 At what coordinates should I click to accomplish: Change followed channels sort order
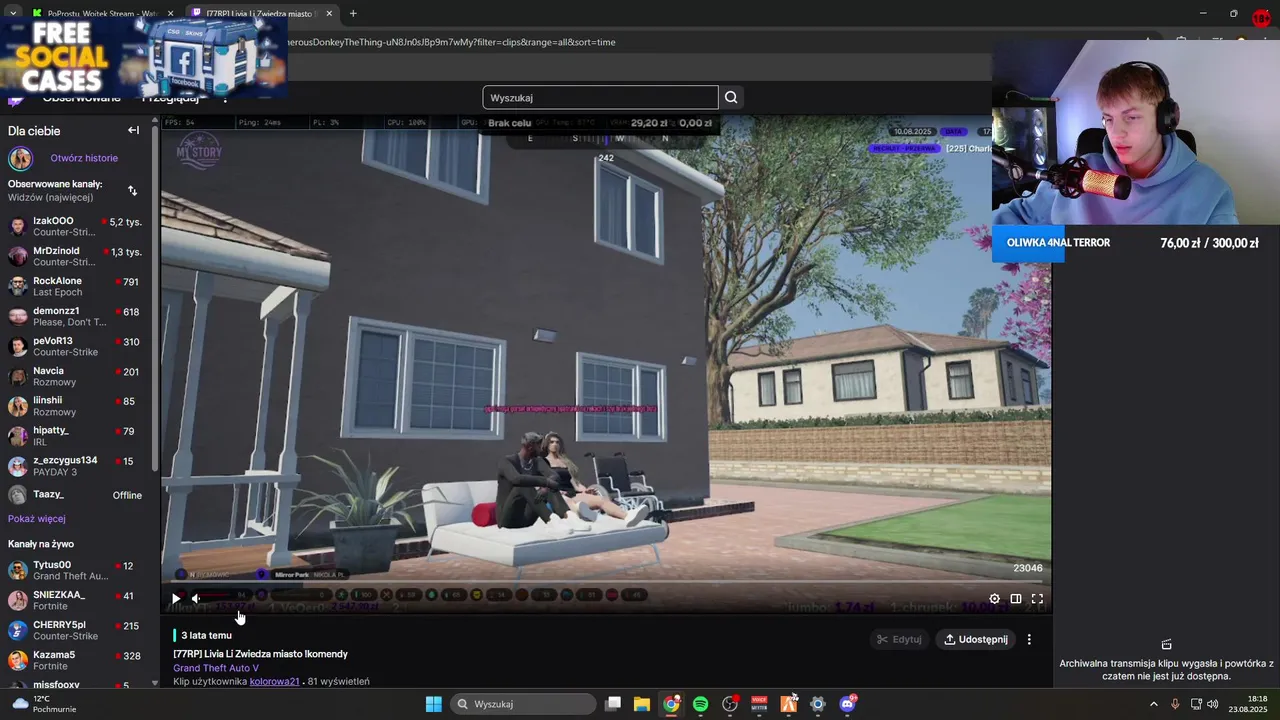click(x=132, y=190)
